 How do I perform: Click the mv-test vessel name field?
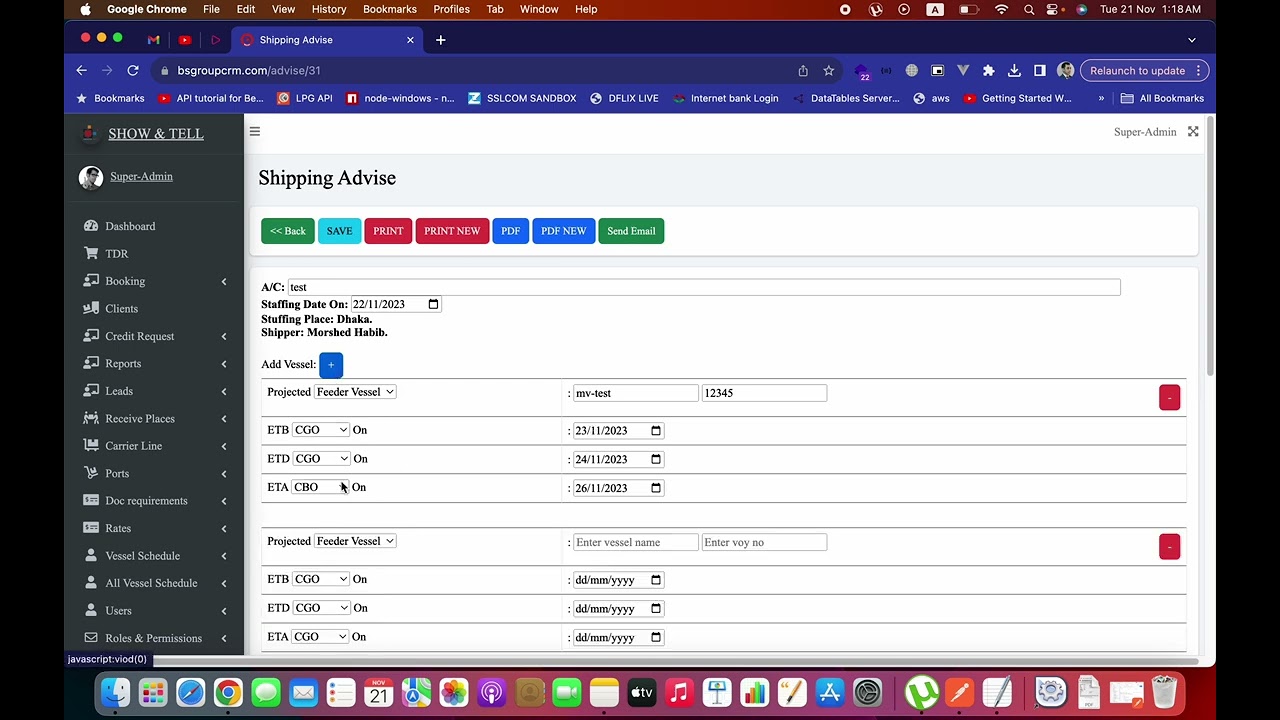[635, 393]
